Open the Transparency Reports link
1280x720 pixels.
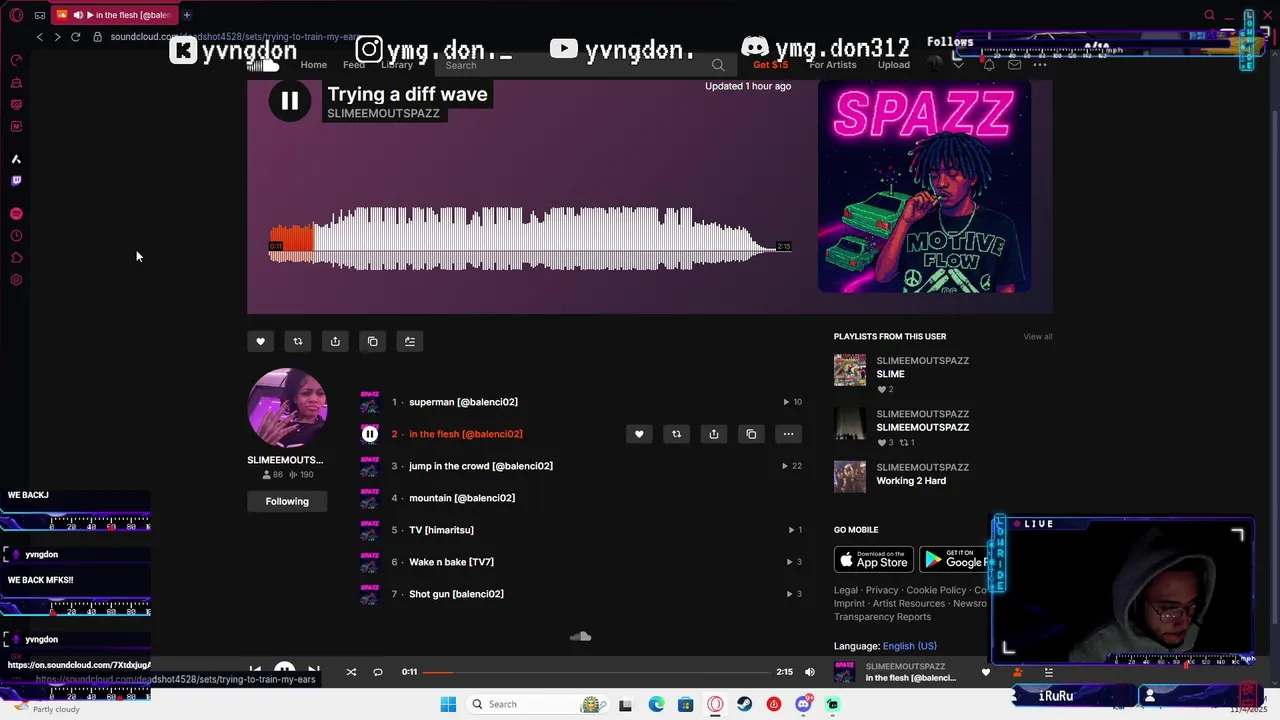882,617
